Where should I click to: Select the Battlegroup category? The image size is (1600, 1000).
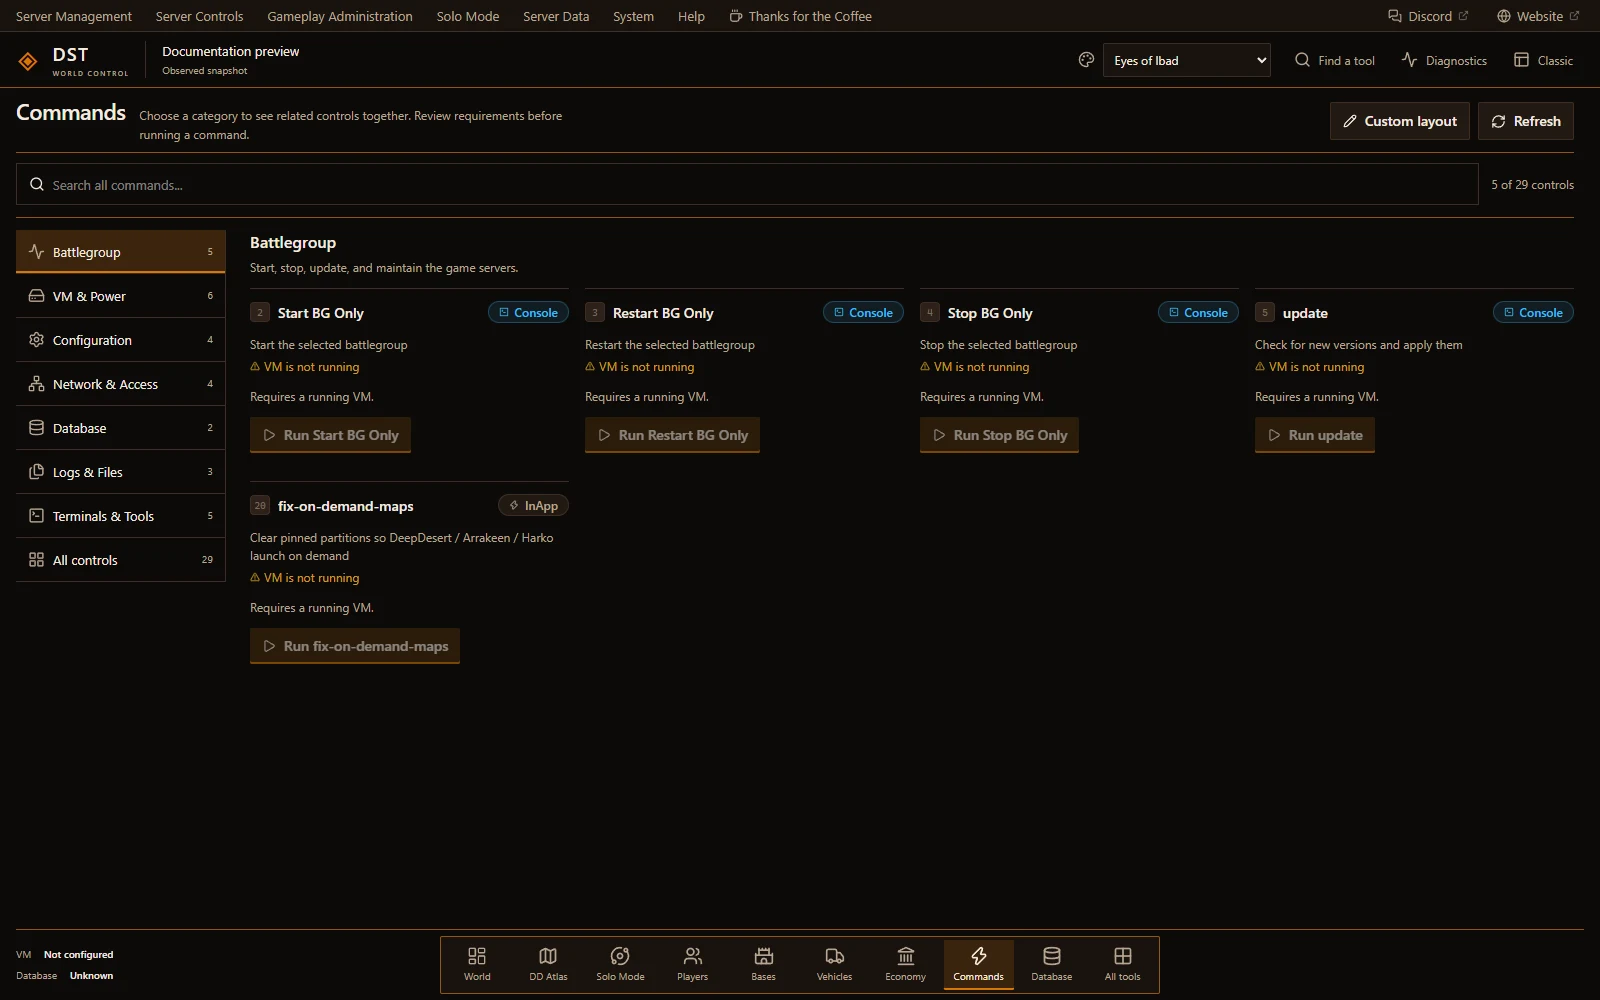120,252
